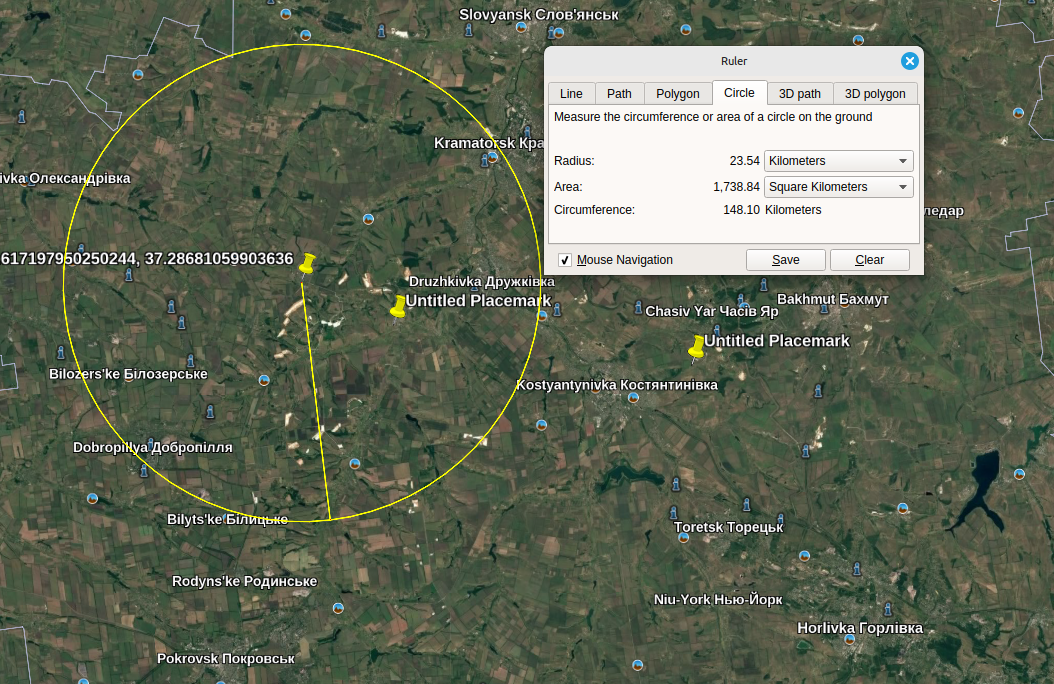The height and width of the screenshot is (684, 1054).
Task: Click the Kramatorsk city label on map
Action: [x=488, y=142]
